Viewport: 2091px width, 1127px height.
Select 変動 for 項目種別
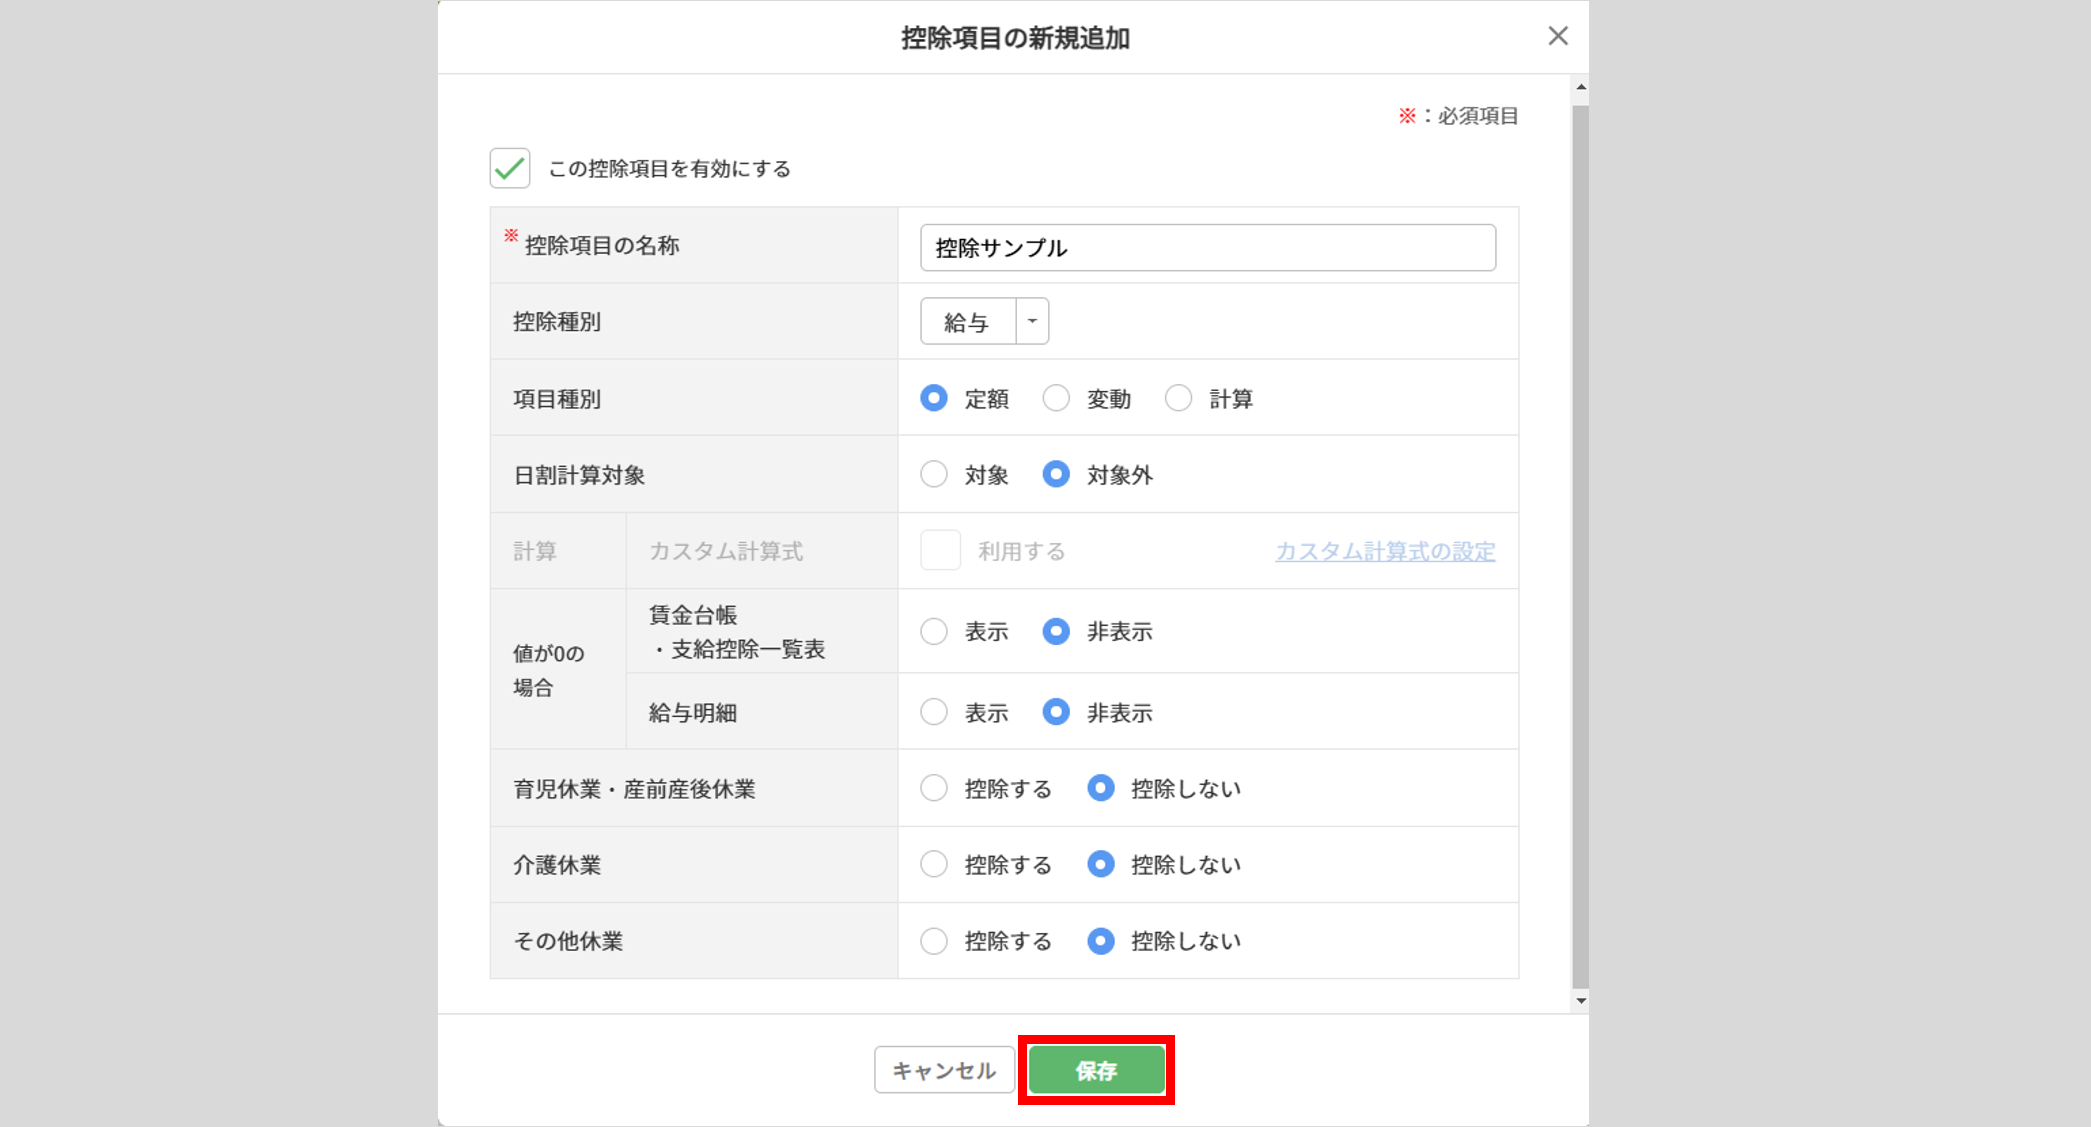[x=1056, y=398]
